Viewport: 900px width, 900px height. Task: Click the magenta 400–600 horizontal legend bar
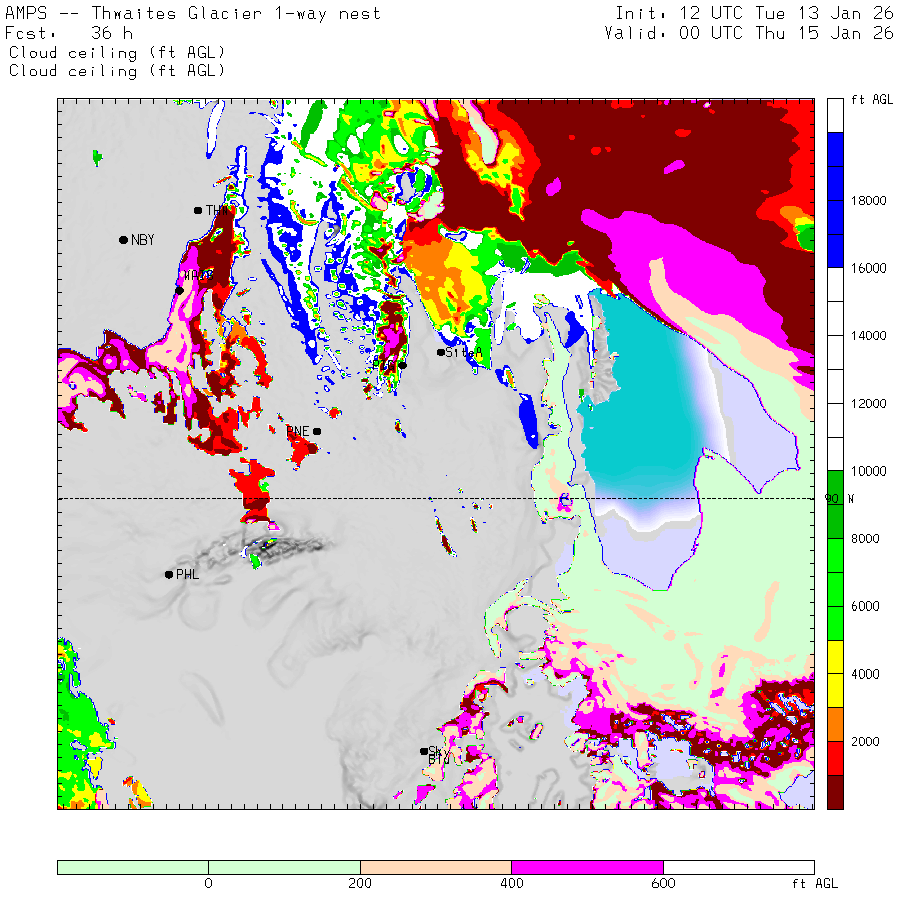coord(586,867)
